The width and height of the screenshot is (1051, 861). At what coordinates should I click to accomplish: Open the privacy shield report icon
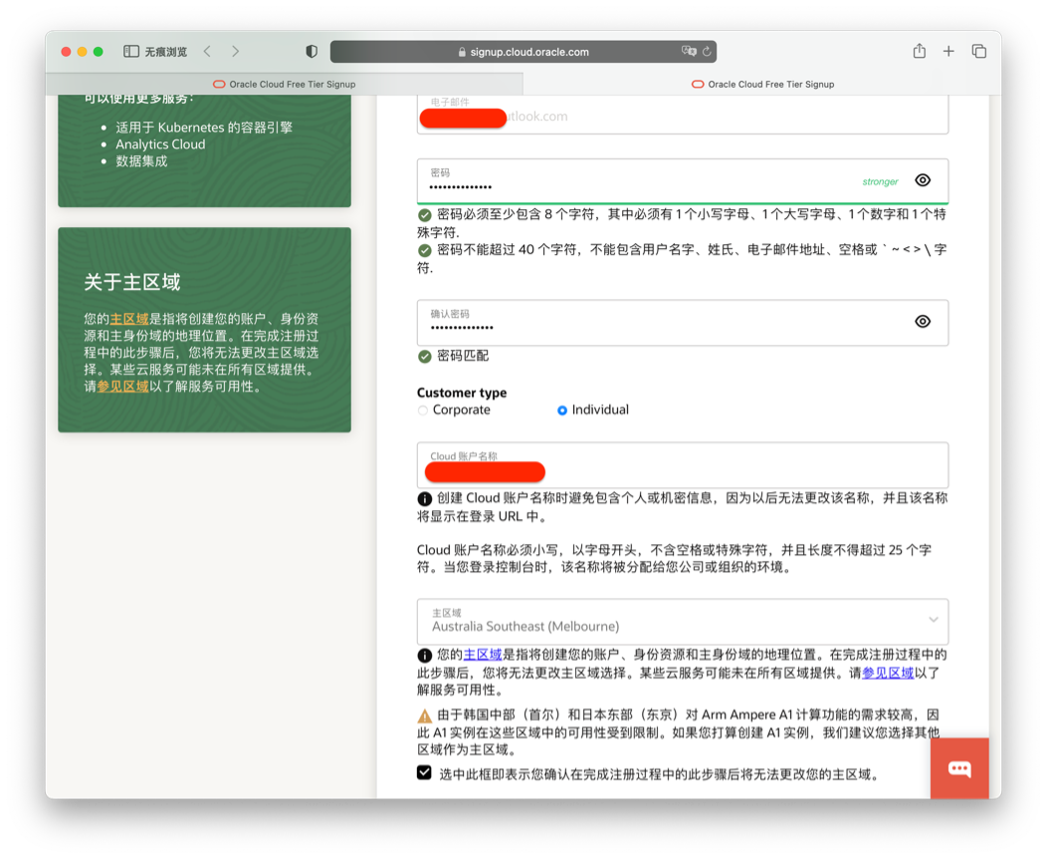click(x=312, y=52)
